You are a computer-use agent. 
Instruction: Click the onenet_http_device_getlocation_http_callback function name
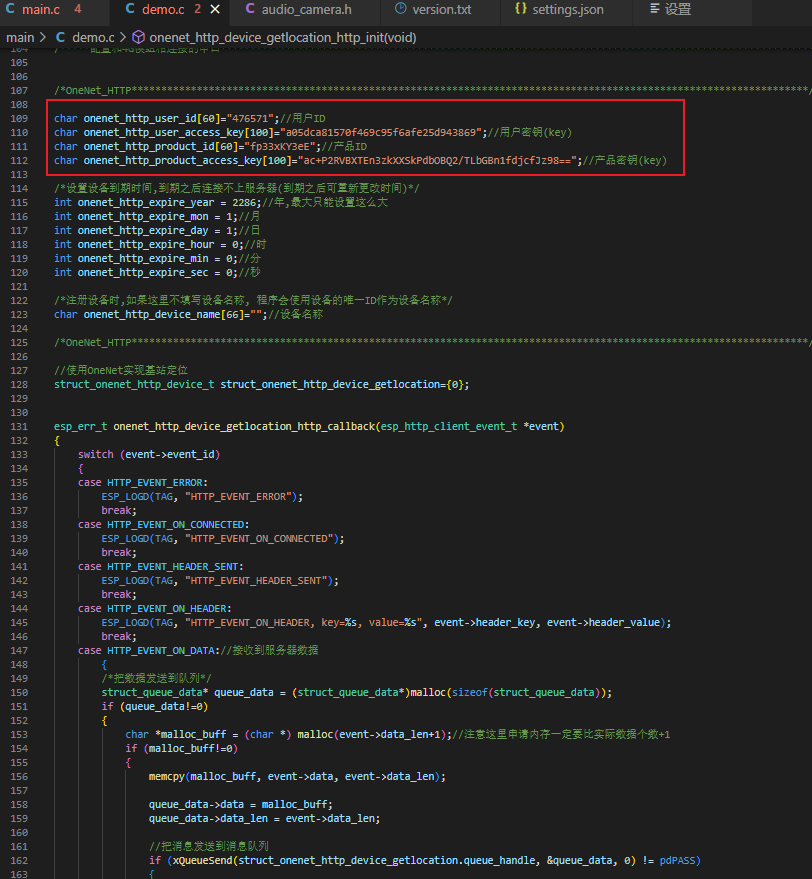[x=244, y=427]
